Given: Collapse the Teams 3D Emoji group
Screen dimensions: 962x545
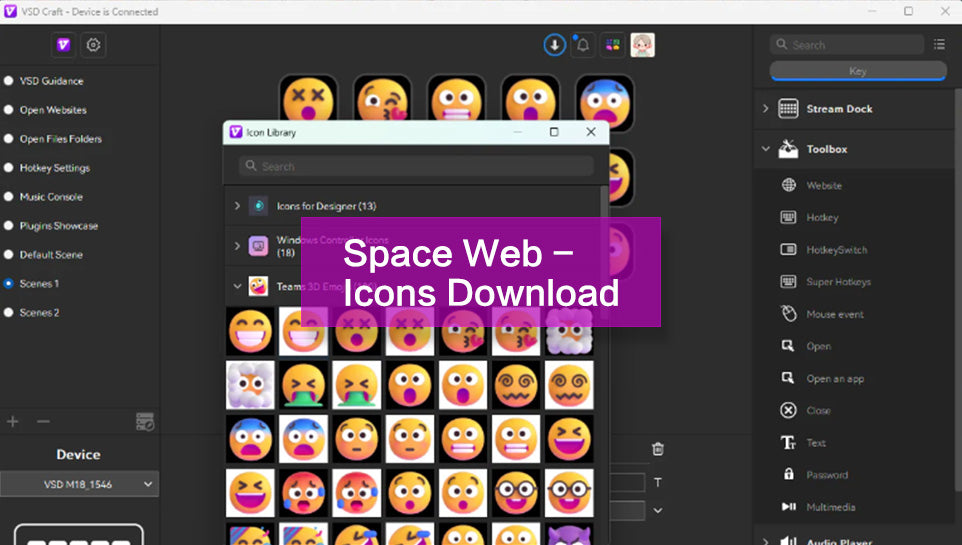Looking at the screenshot, I should (x=237, y=286).
